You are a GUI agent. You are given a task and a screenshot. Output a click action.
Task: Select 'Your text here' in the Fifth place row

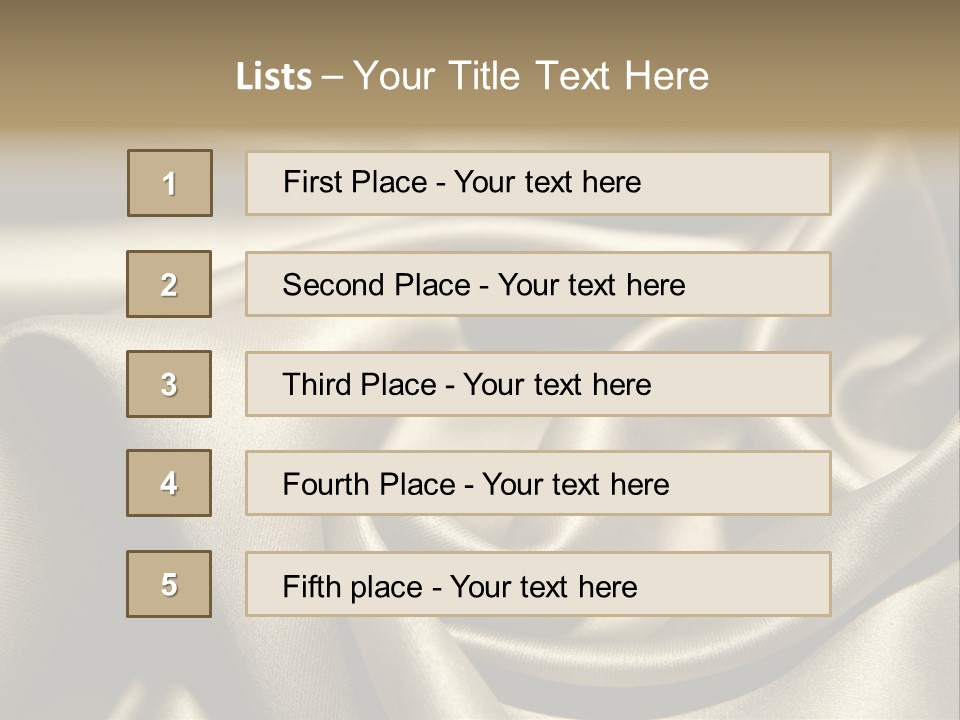click(x=543, y=586)
